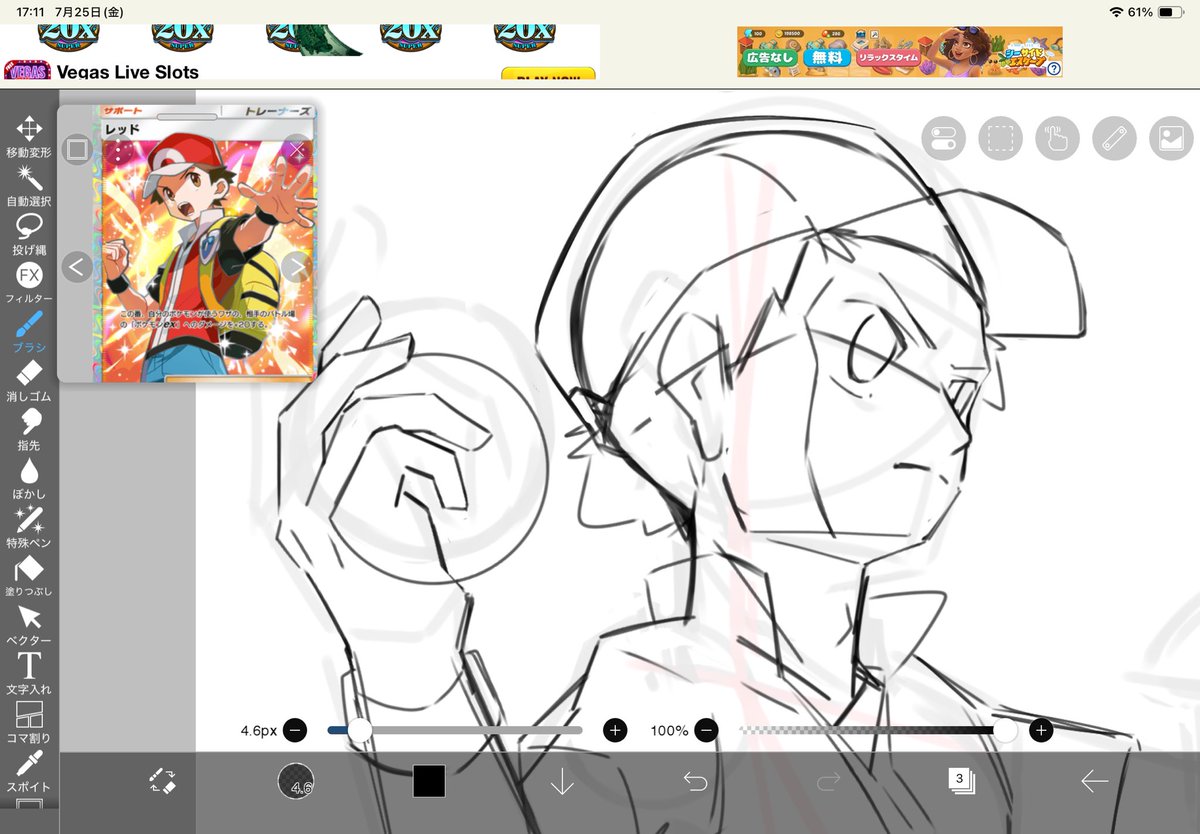Select the ぼかし blur tool
Image resolution: width=1200 pixels, height=834 pixels.
click(x=29, y=479)
